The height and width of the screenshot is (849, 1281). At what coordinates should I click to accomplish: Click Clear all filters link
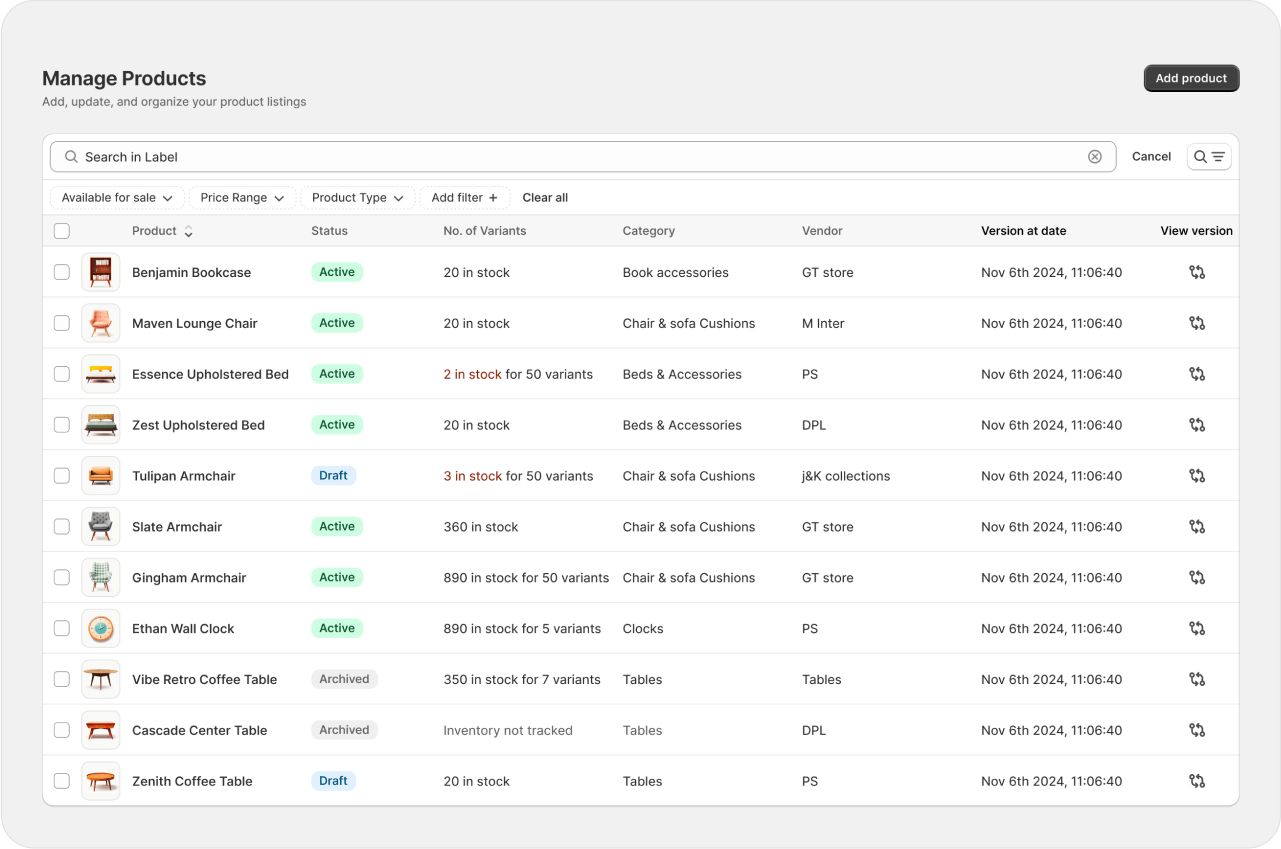(545, 198)
